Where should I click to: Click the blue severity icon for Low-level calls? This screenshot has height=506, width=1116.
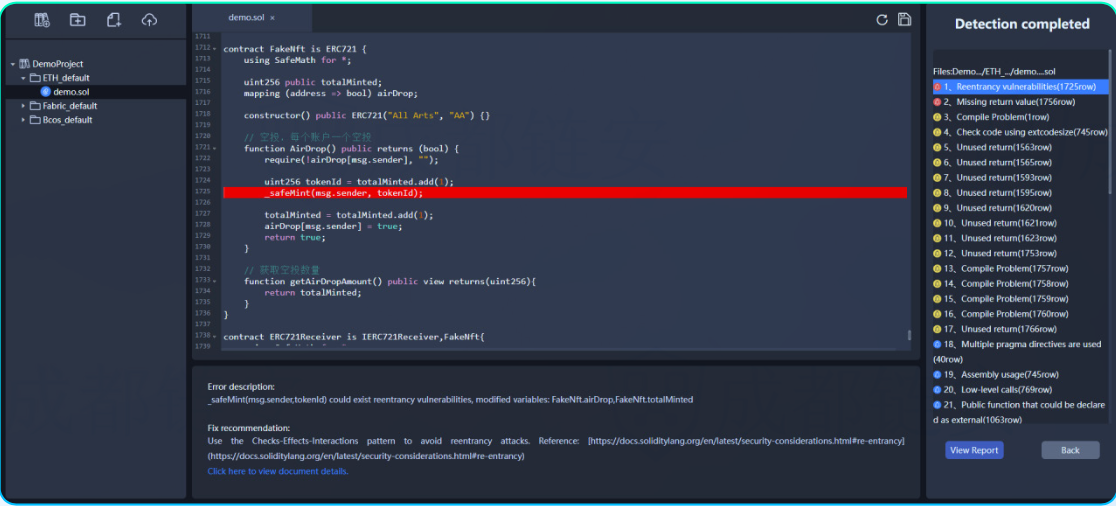937,389
